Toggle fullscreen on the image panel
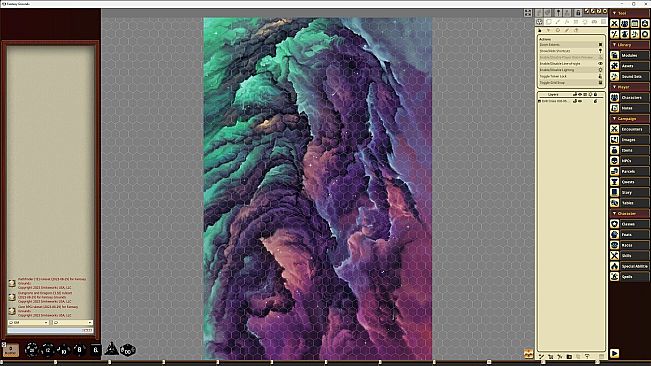 [x=528, y=13]
